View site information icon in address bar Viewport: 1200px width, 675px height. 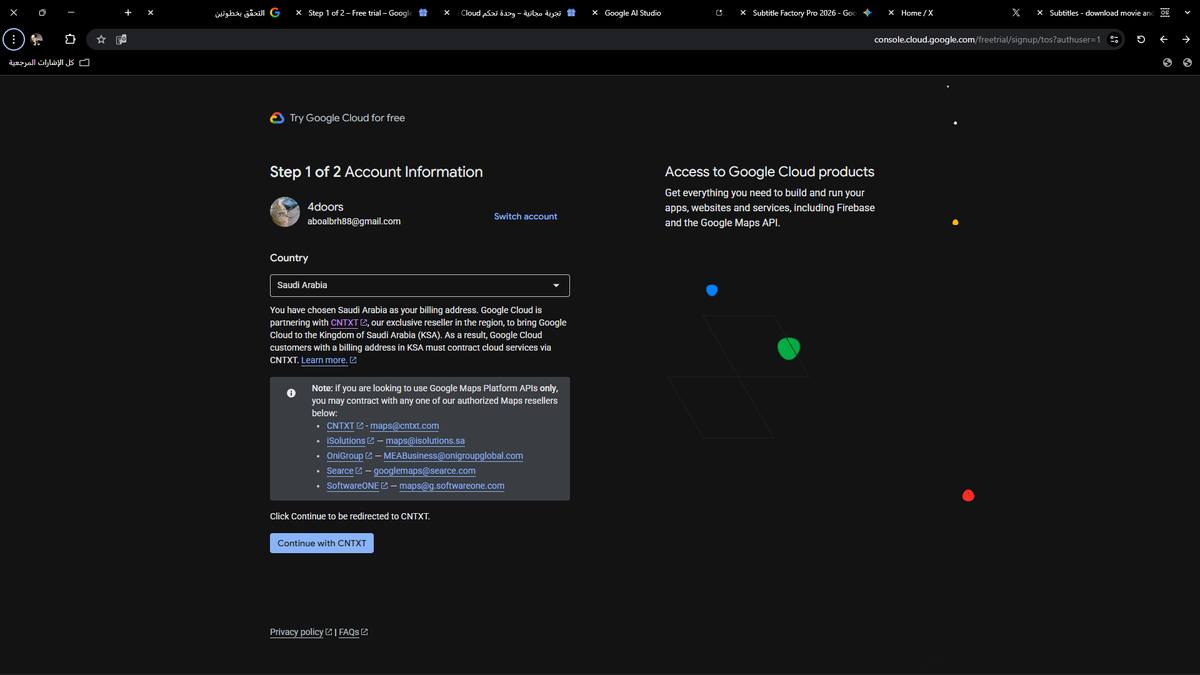pyautogui.click(x=1115, y=39)
